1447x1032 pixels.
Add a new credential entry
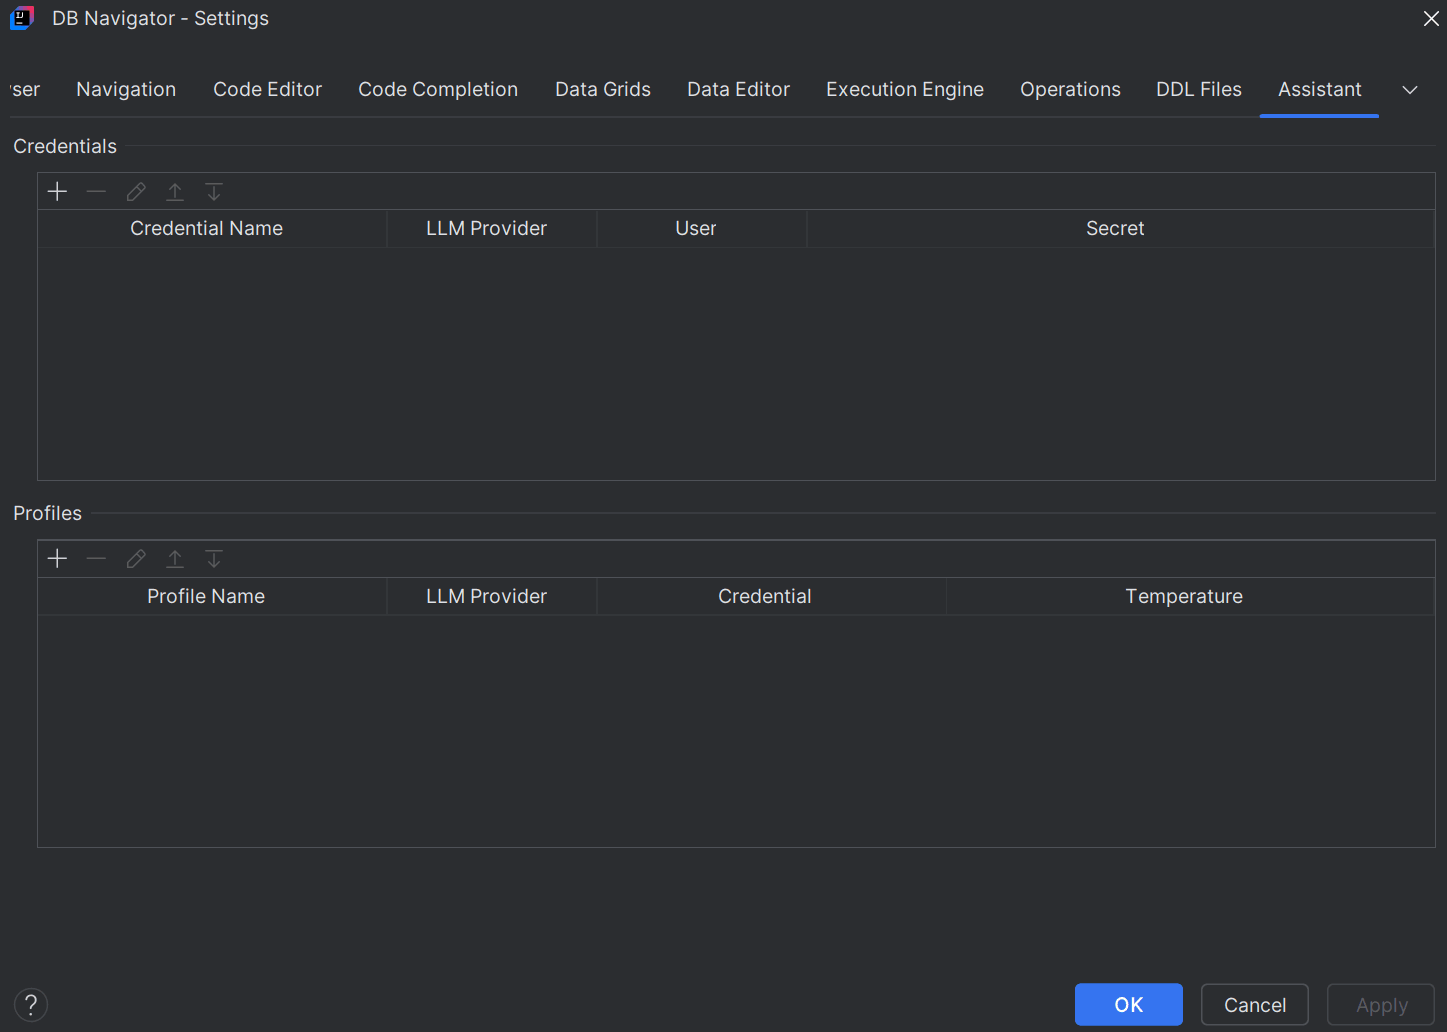coord(57,191)
